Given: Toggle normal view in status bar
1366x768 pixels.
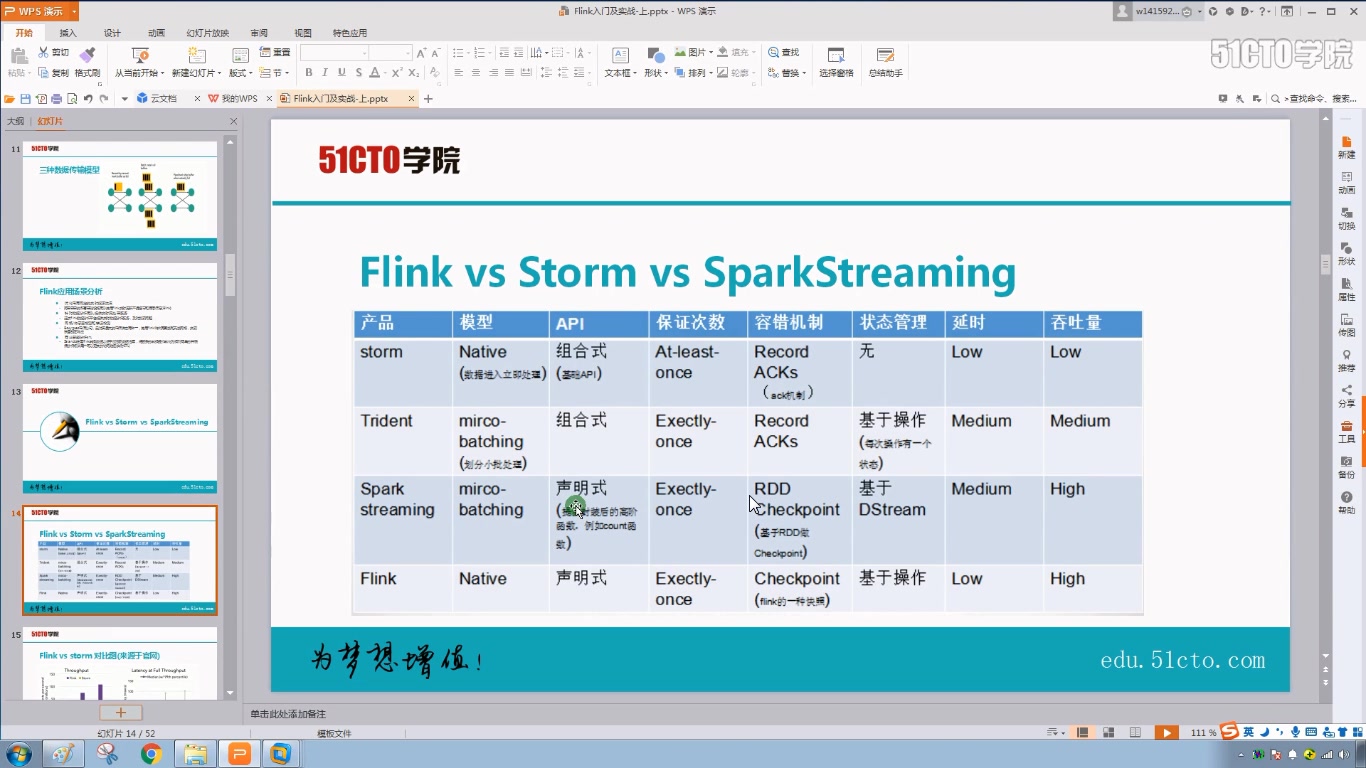Looking at the screenshot, I should coord(1081,733).
